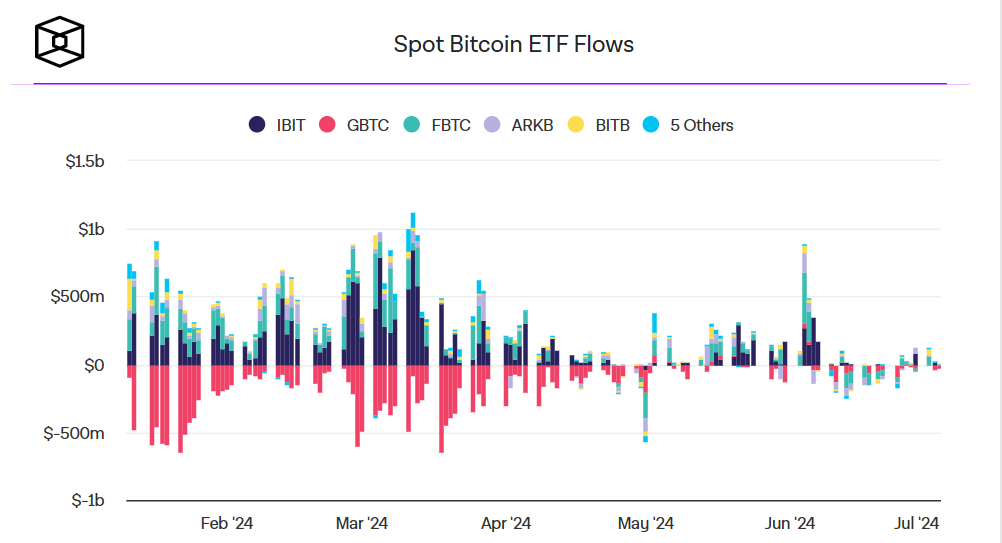Select the Feb '24 axis label

coord(227,523)
